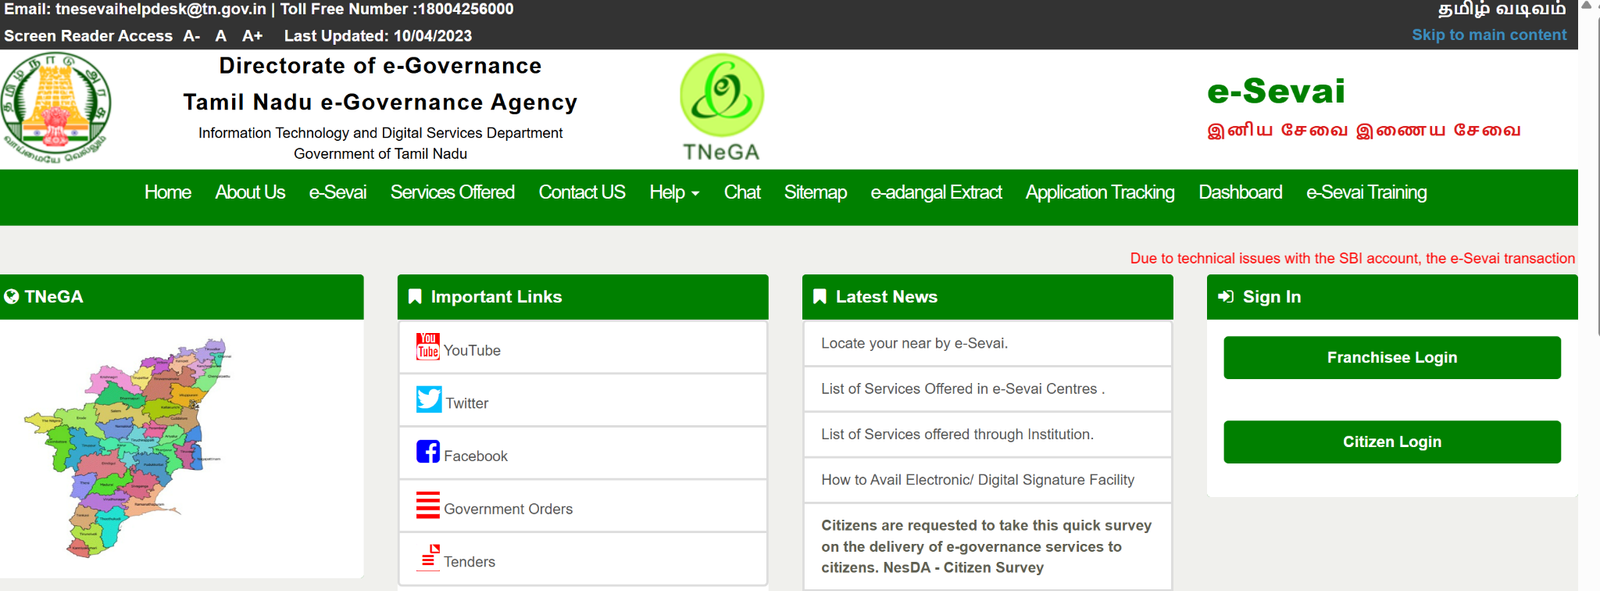Switch to Tamil version link

(1502, 10)
